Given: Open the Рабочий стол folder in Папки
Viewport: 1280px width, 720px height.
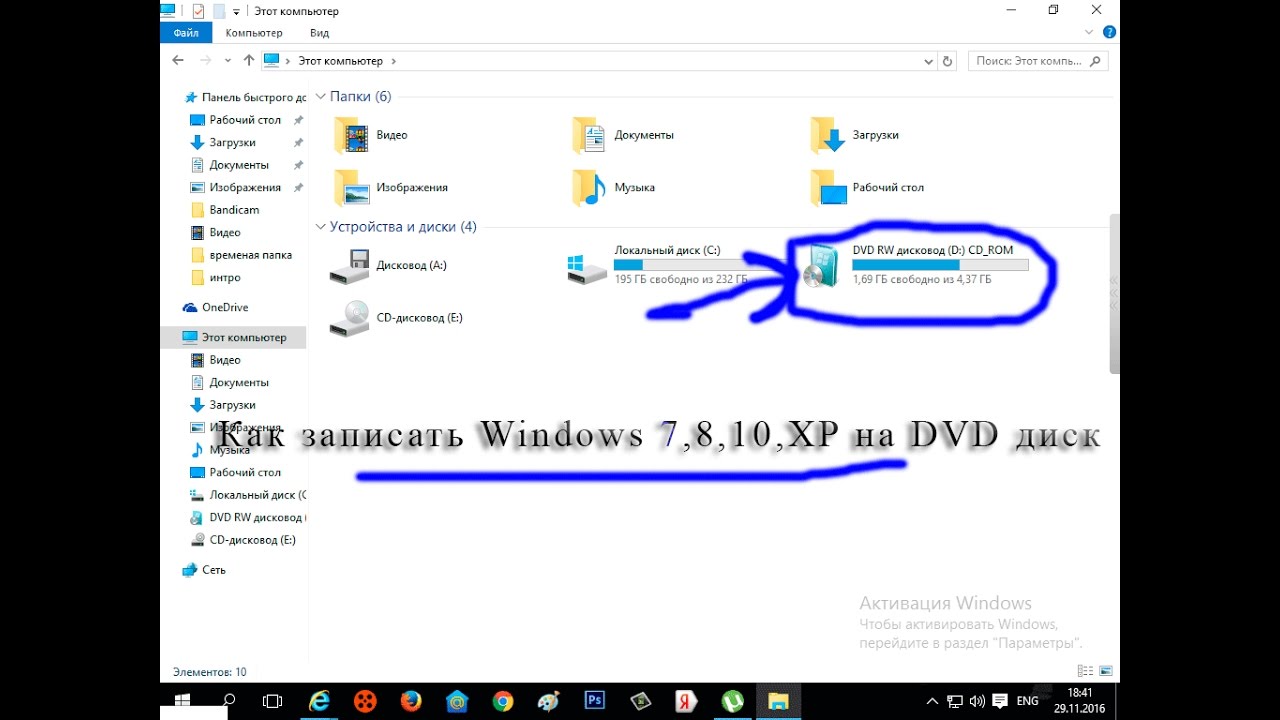Looking at the screenshot, I should (x=867, y=187).
